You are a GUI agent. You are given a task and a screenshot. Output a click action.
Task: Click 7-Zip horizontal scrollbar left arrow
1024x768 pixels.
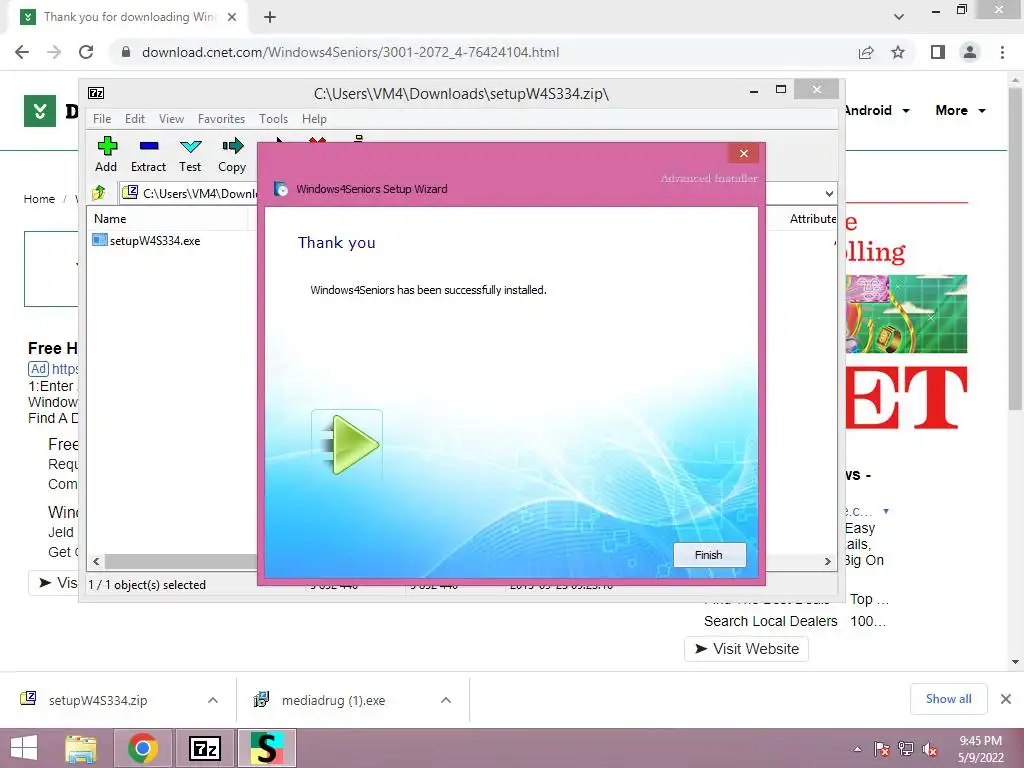tap(97, 561)
